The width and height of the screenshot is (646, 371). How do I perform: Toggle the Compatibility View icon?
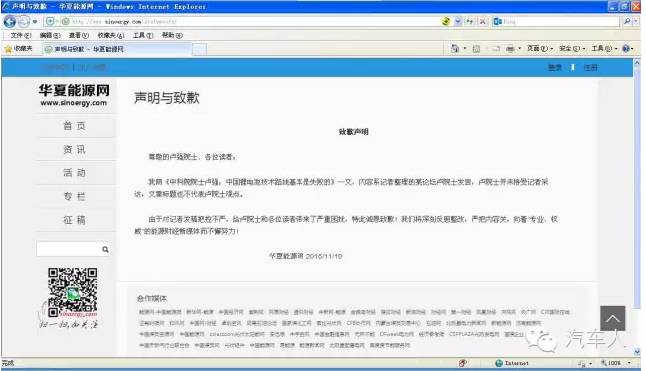click(446, 21)
